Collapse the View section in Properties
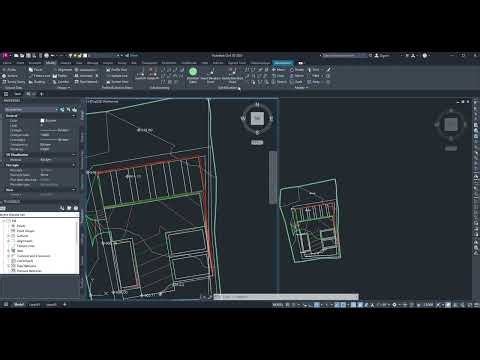480x360 pixels. pos(74,190)
